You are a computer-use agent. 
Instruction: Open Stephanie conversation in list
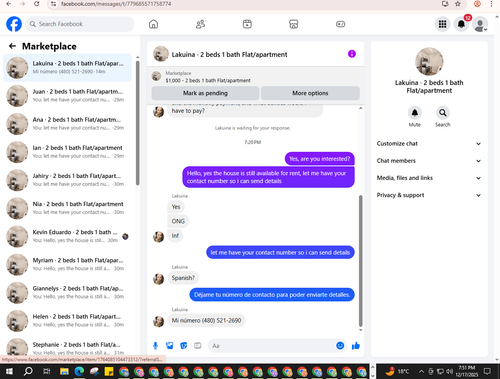[67, 347]
